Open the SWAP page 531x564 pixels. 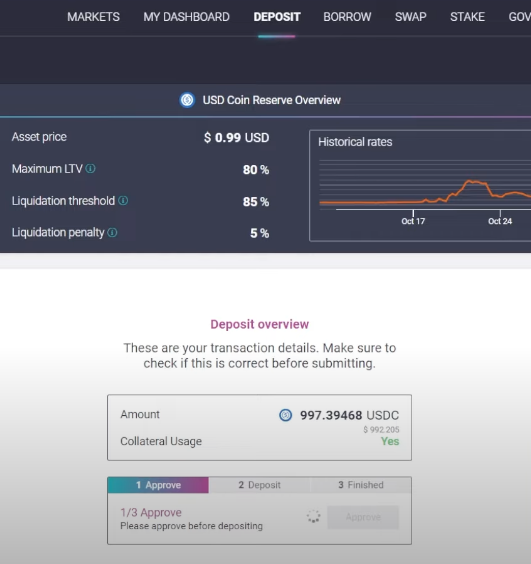click(x=410, y=17)
